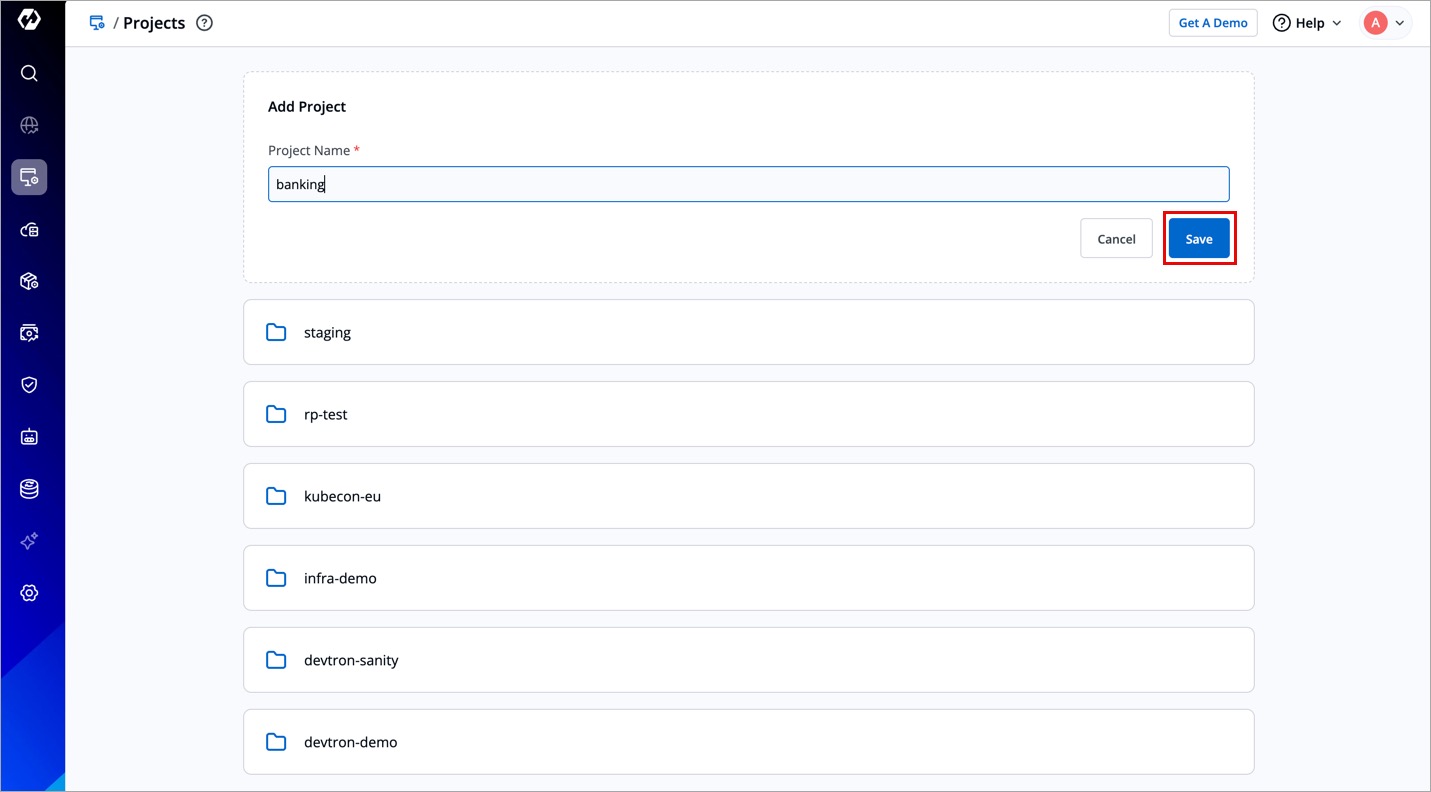This screenshot has width=1431, height=792.
Task: Open search from the left sidebar
Action: coord(29,73)
